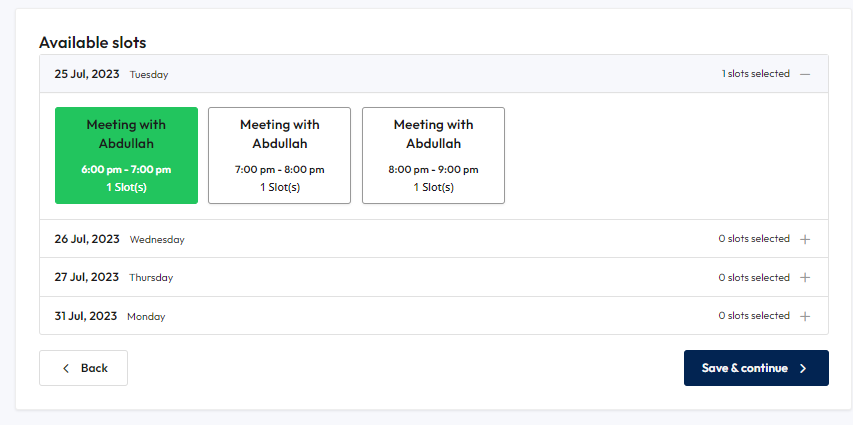
Task: Click '1 slots selected' label
Action: (756, 73)
